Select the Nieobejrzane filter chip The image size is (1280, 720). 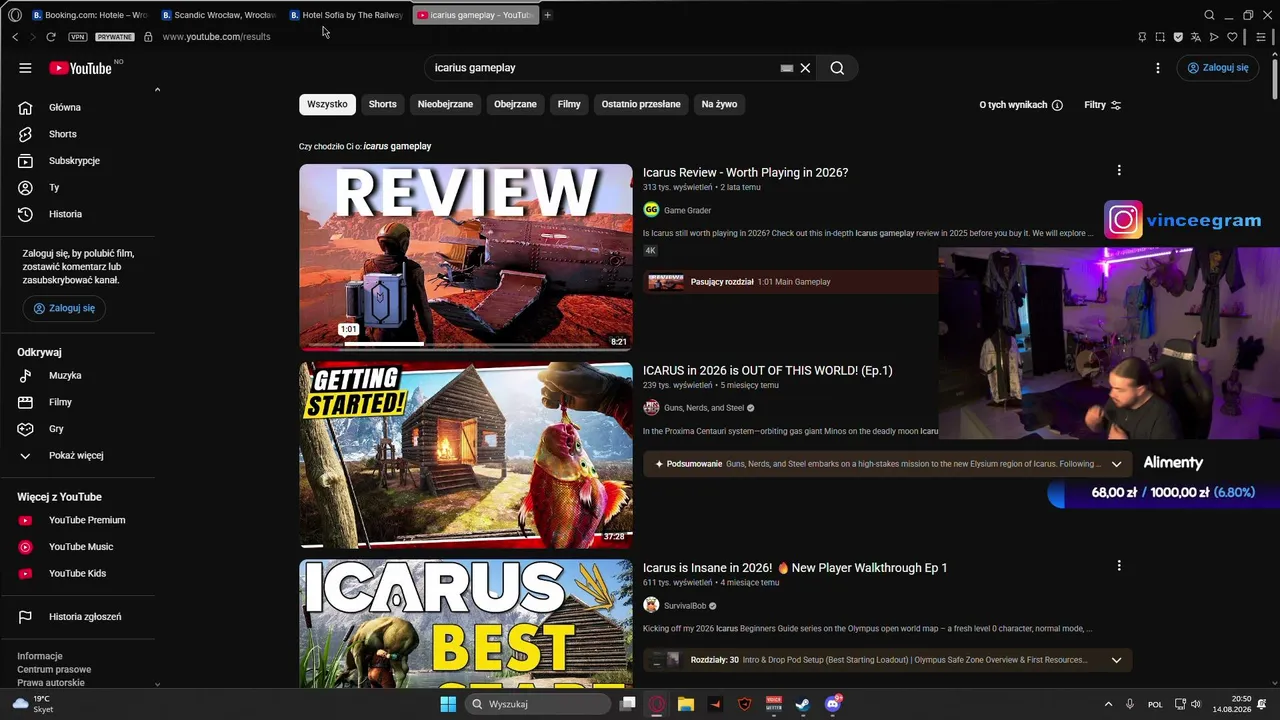coord(445,104)
